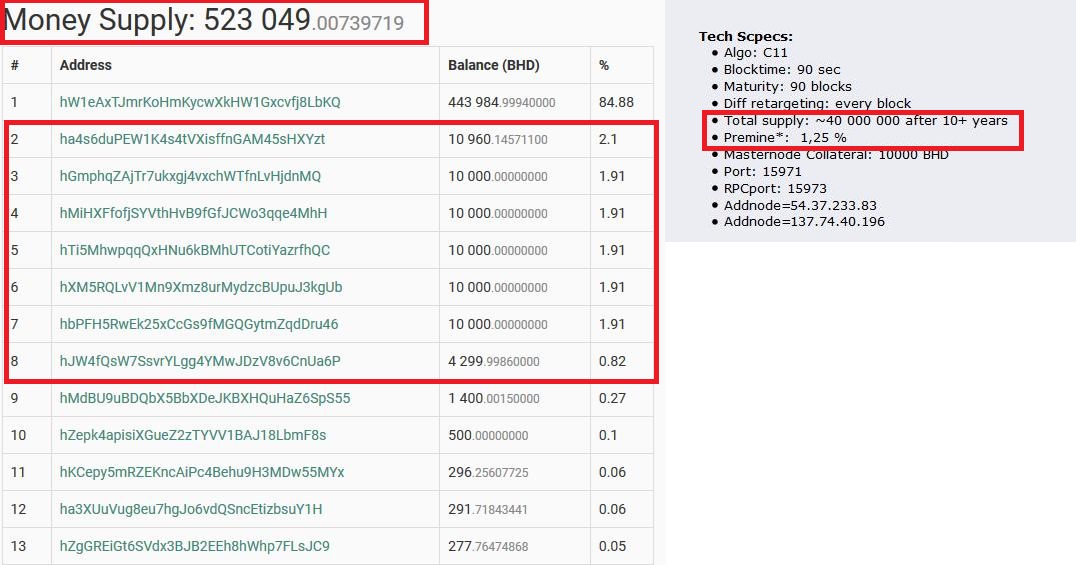Select the Blocktime: 90 sec line
Screen dimensions: 1077x565
[782, 70]
